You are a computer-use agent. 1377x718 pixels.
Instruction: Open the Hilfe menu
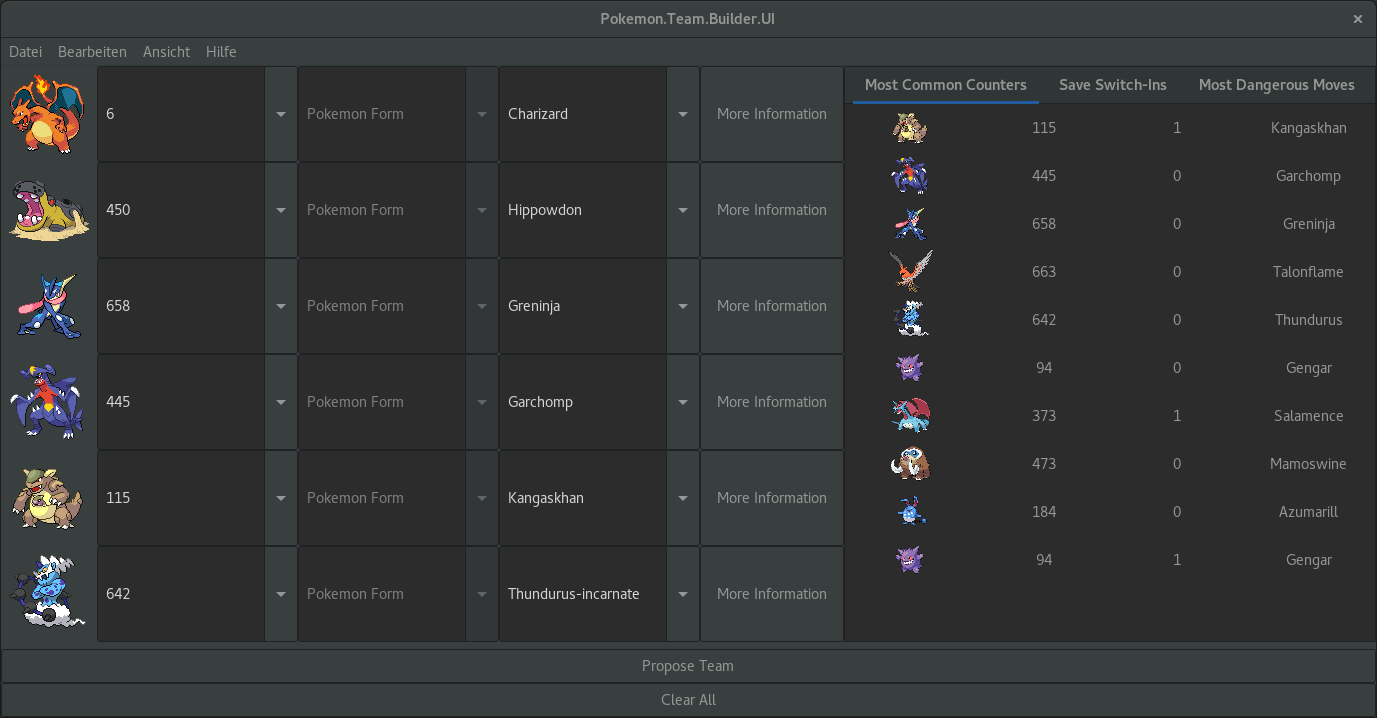point(221,52)
